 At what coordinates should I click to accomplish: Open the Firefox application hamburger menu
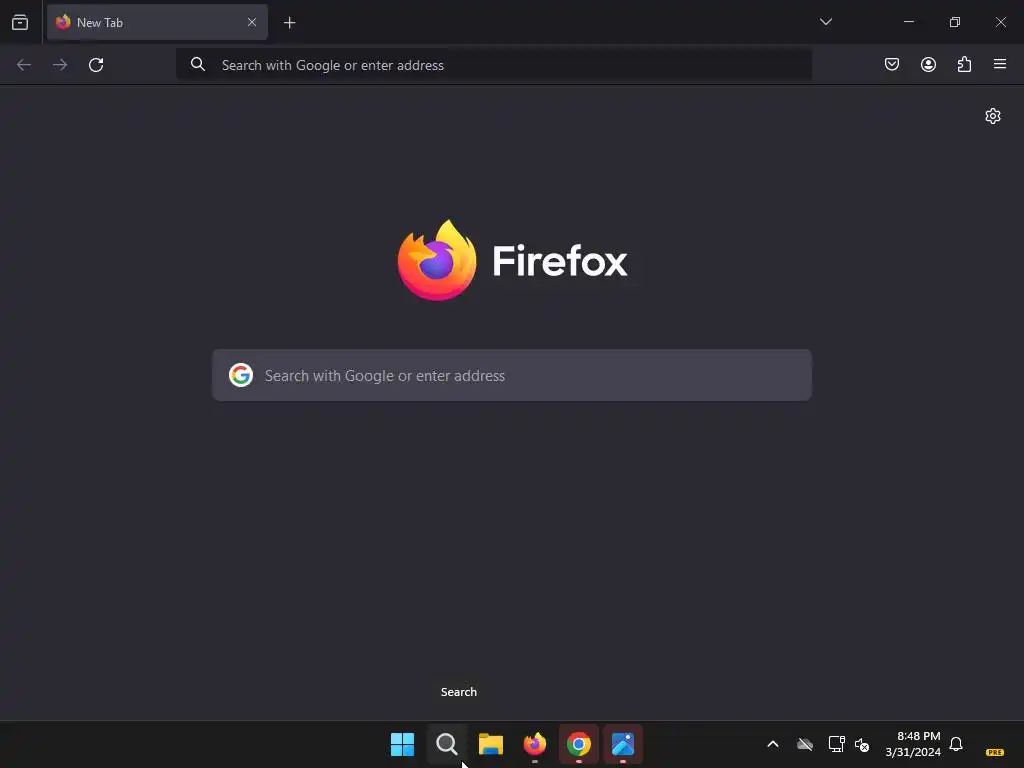click(x=1000, y=64)
